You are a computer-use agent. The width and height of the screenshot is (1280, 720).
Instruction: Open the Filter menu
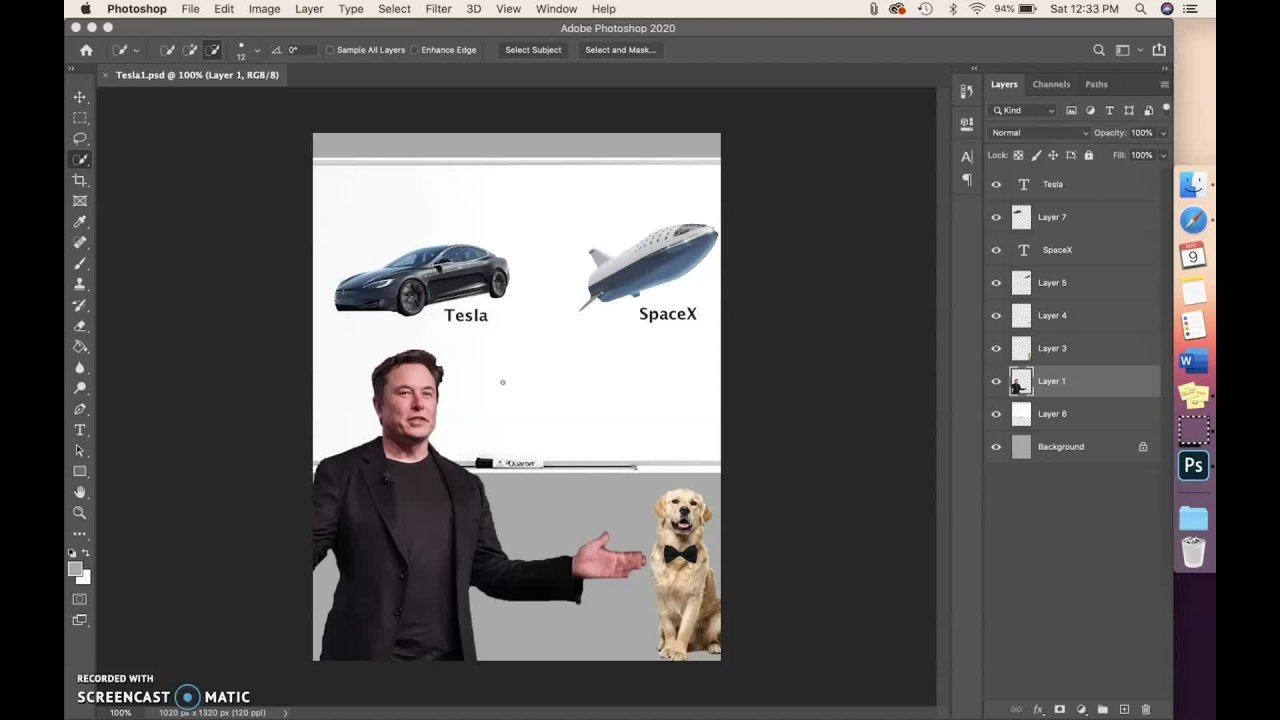click(x=438, y=9)
